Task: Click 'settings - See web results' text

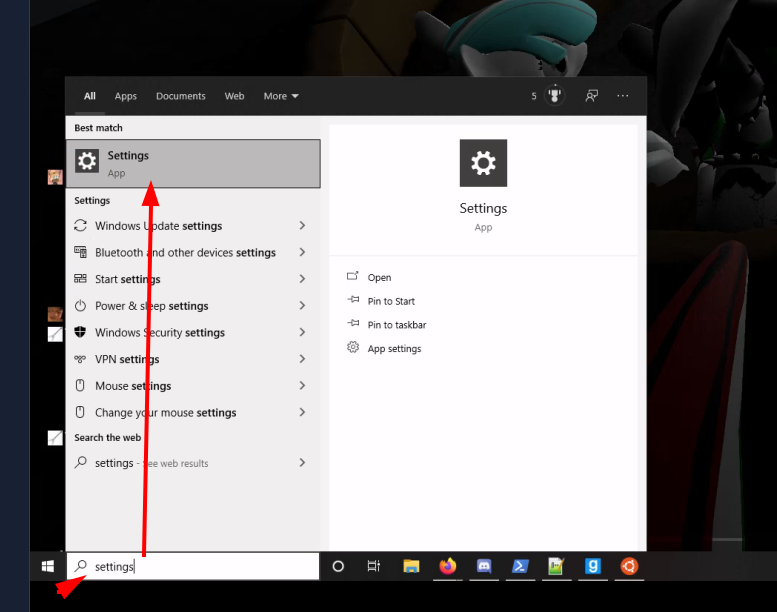Action: pos(151,463)
